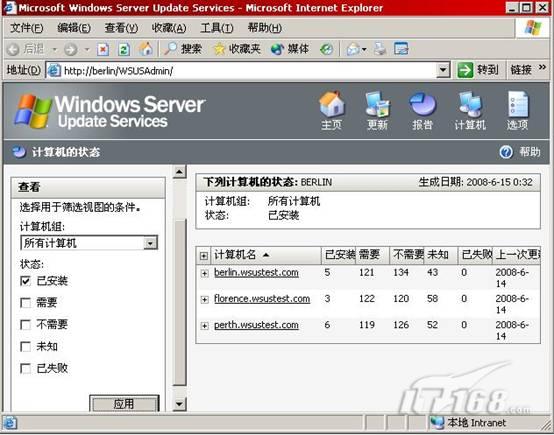The image size is (554, 435).
Task: Open the 工具(T) menu
Action: (x=217, y=28)
